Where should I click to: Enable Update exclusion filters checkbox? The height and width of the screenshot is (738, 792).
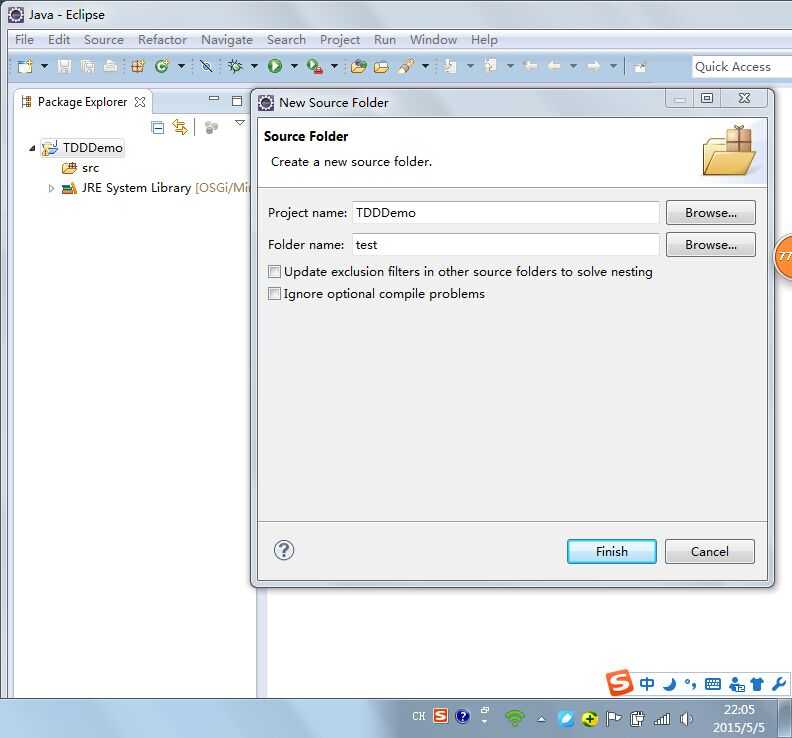(274, 272)
